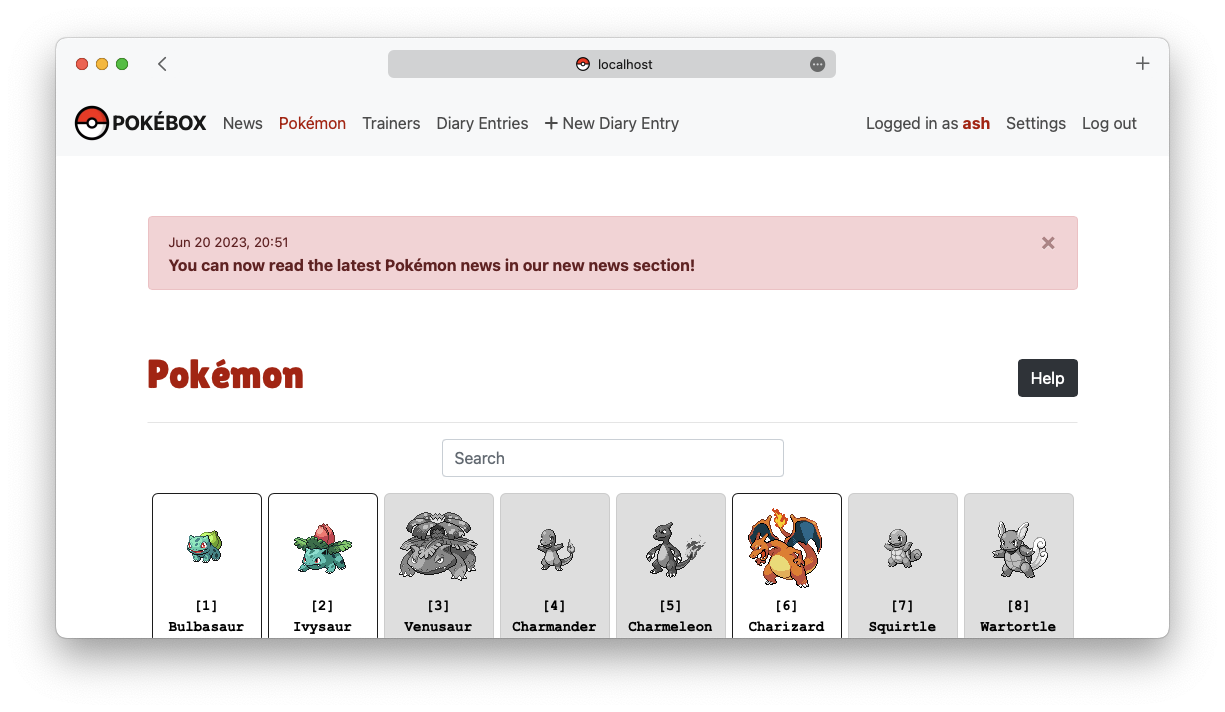Focus the Search input field
The height and width of the screenshot is (712, 1225).
click(612, 458)
